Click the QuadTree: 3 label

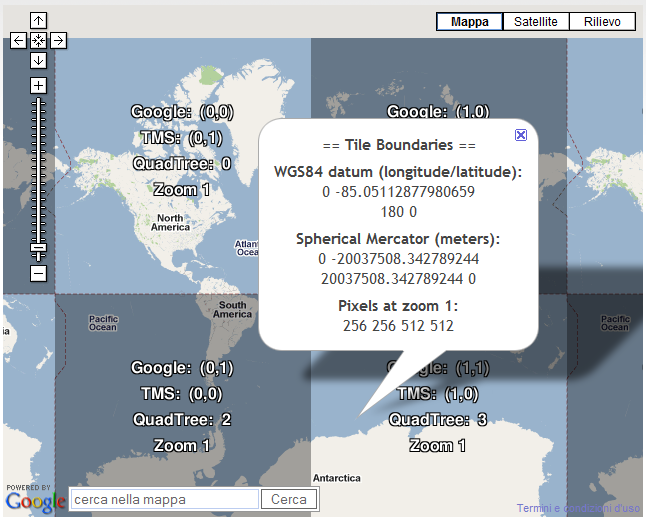(x=438, y=419)
